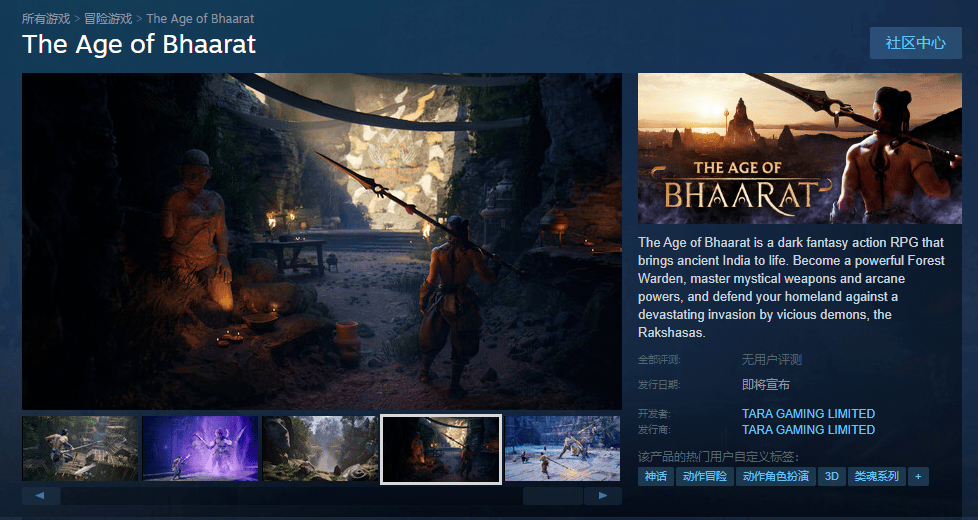Click The Age of Bhaarat breadcrumb link
978x520 pixels.
[200, 19]
